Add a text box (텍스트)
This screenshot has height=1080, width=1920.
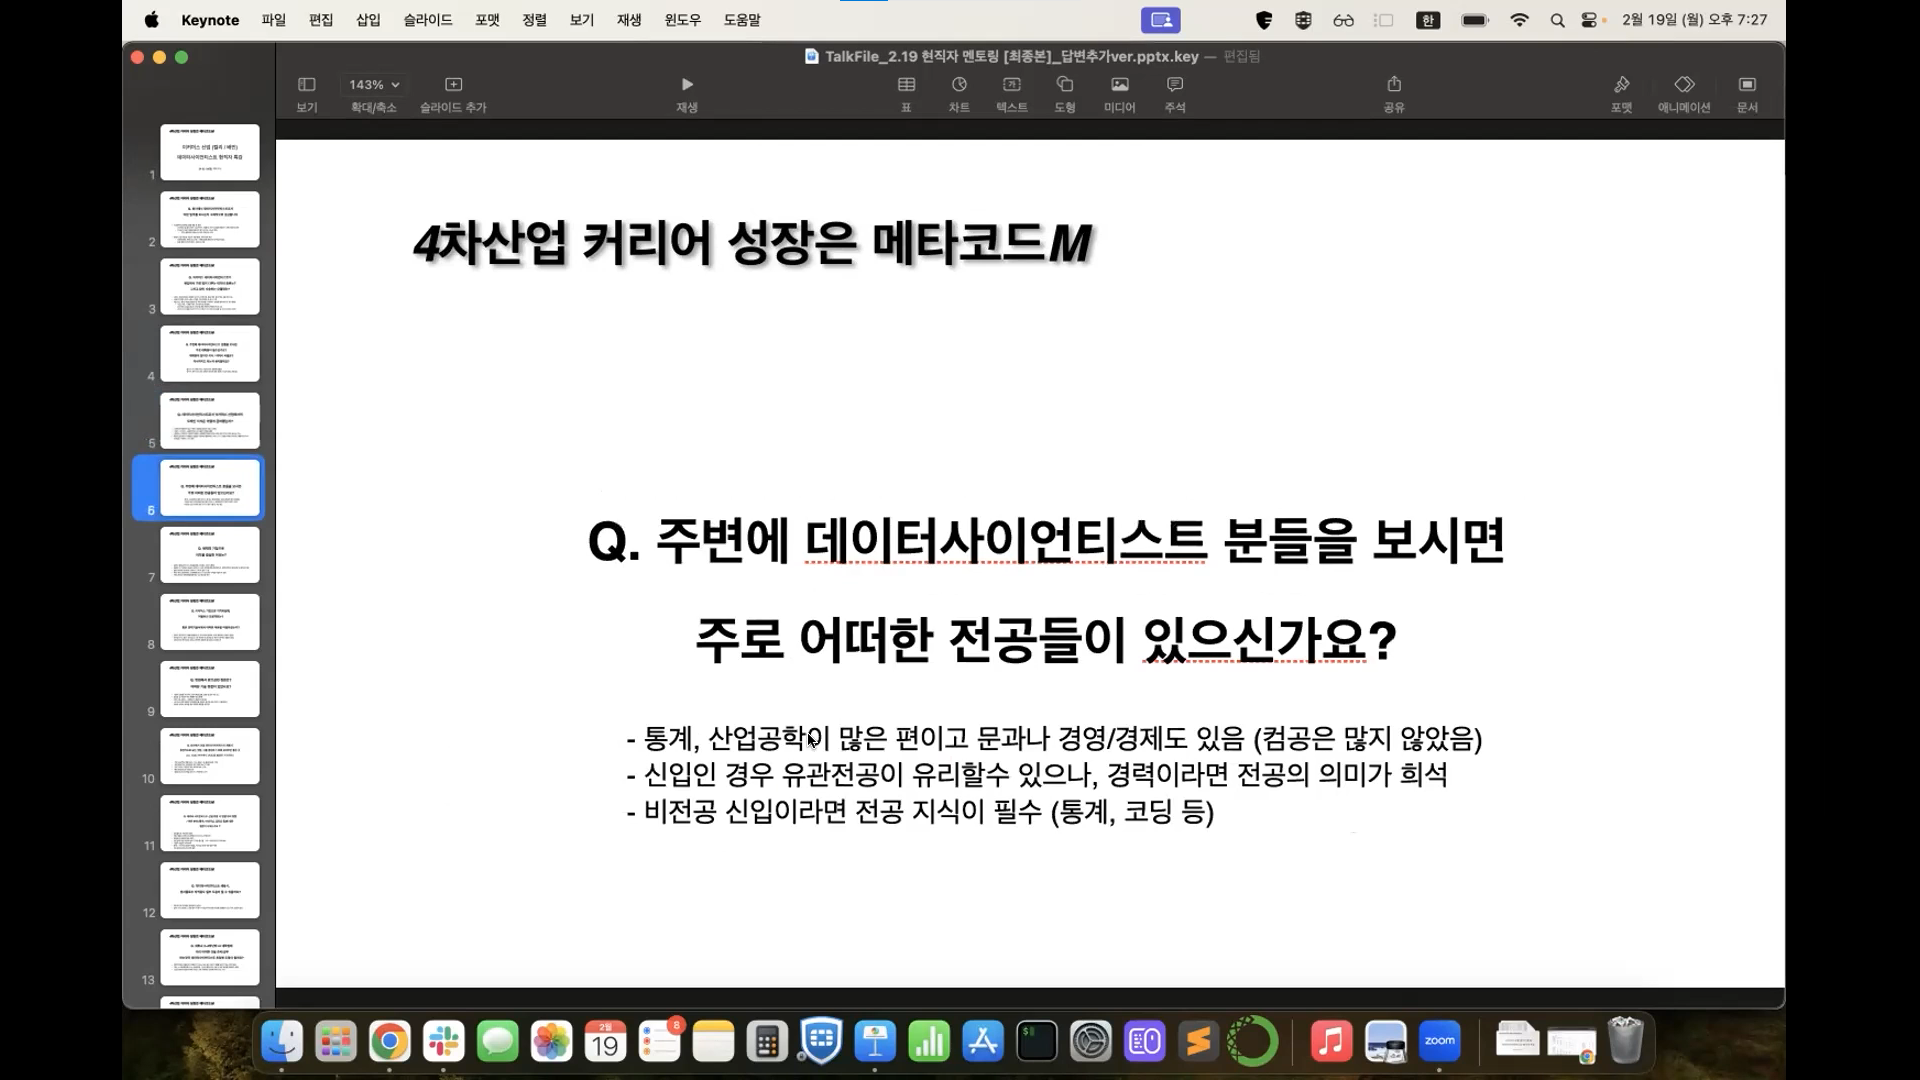coord(1011,85)
